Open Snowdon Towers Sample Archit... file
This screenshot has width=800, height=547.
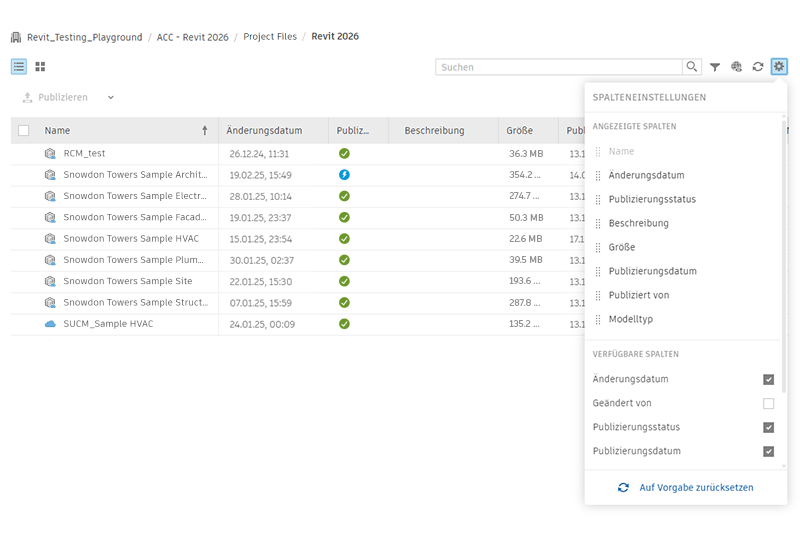pyautogui.click(x=135, y=175)
